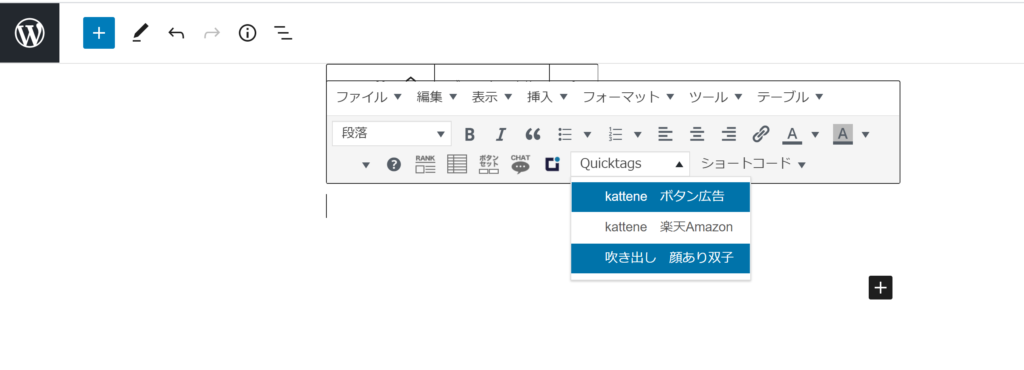Choose 吹き出し 顔あり双子 option
The width and height of the screenshot is (1024, 370).
[660, 258]
